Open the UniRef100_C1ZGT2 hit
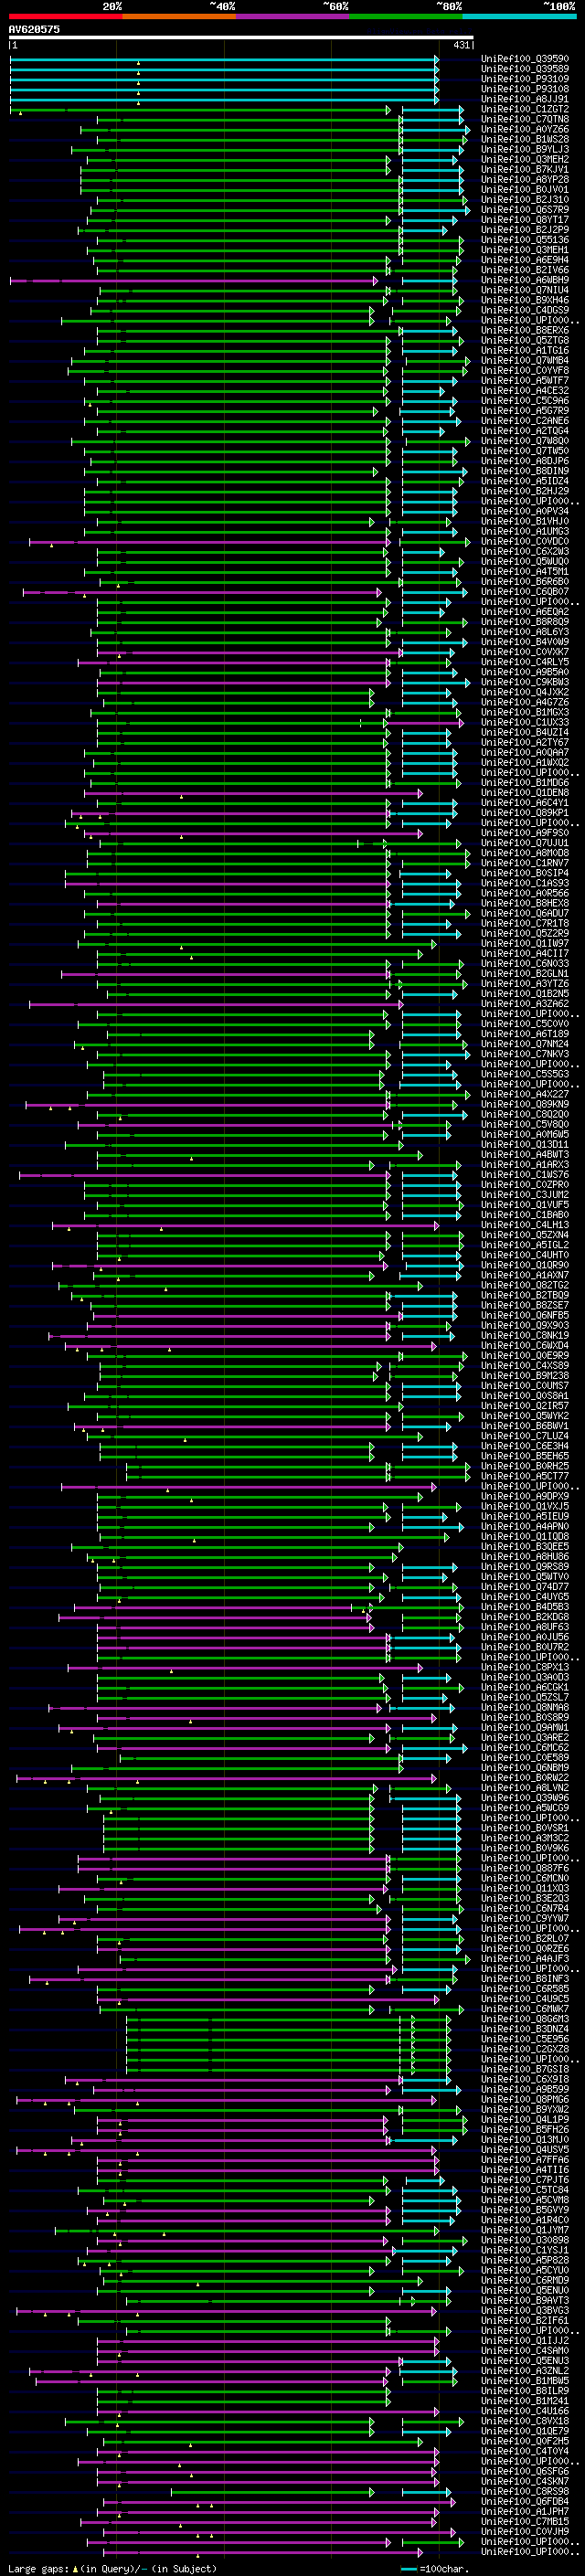Viewport: 585px width, 2576px height. pyautogui.click(x=525, y=109)
